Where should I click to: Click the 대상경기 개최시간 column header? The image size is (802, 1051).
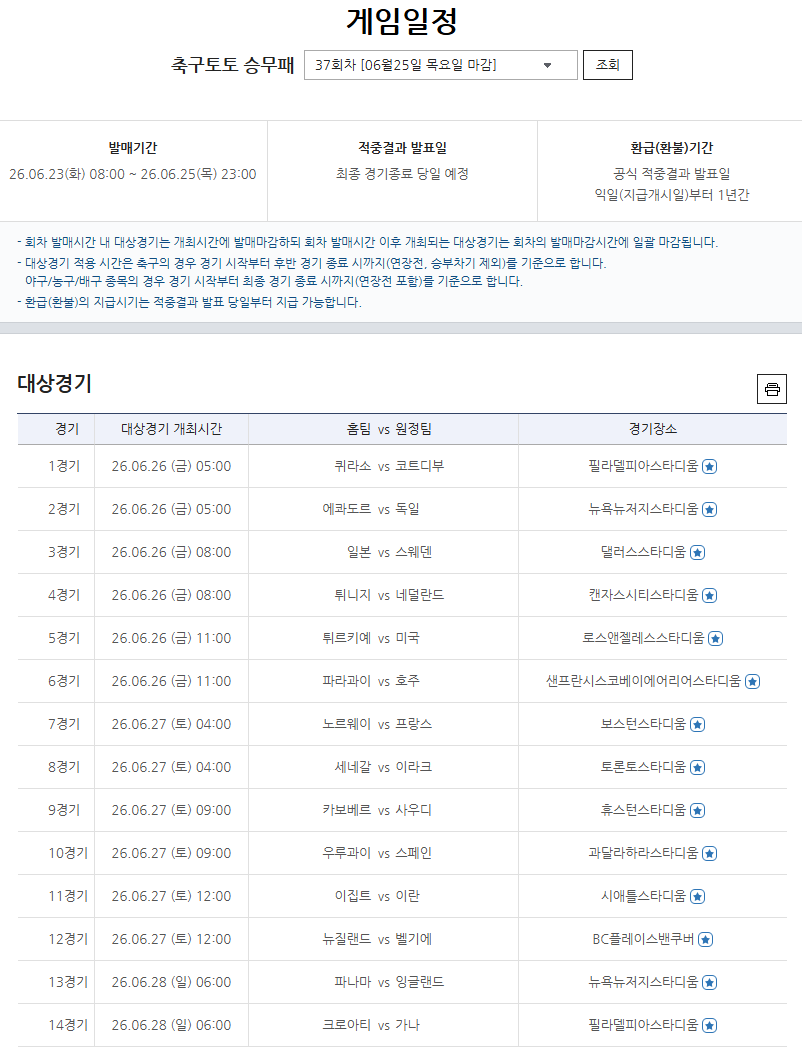tap(172, 429)
